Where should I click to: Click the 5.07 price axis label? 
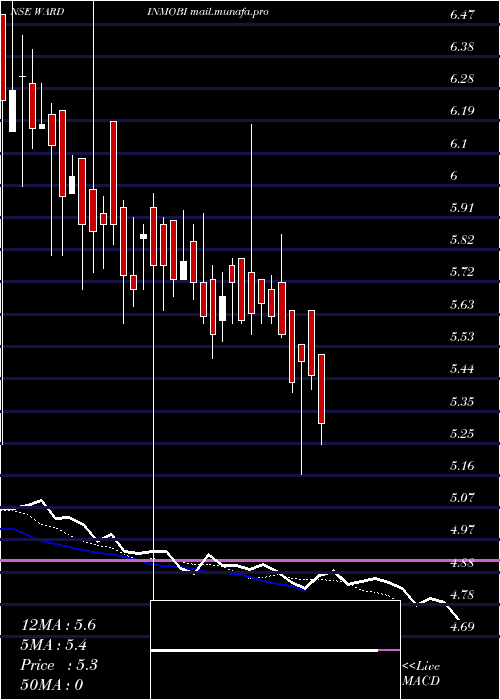click(462, 497)
